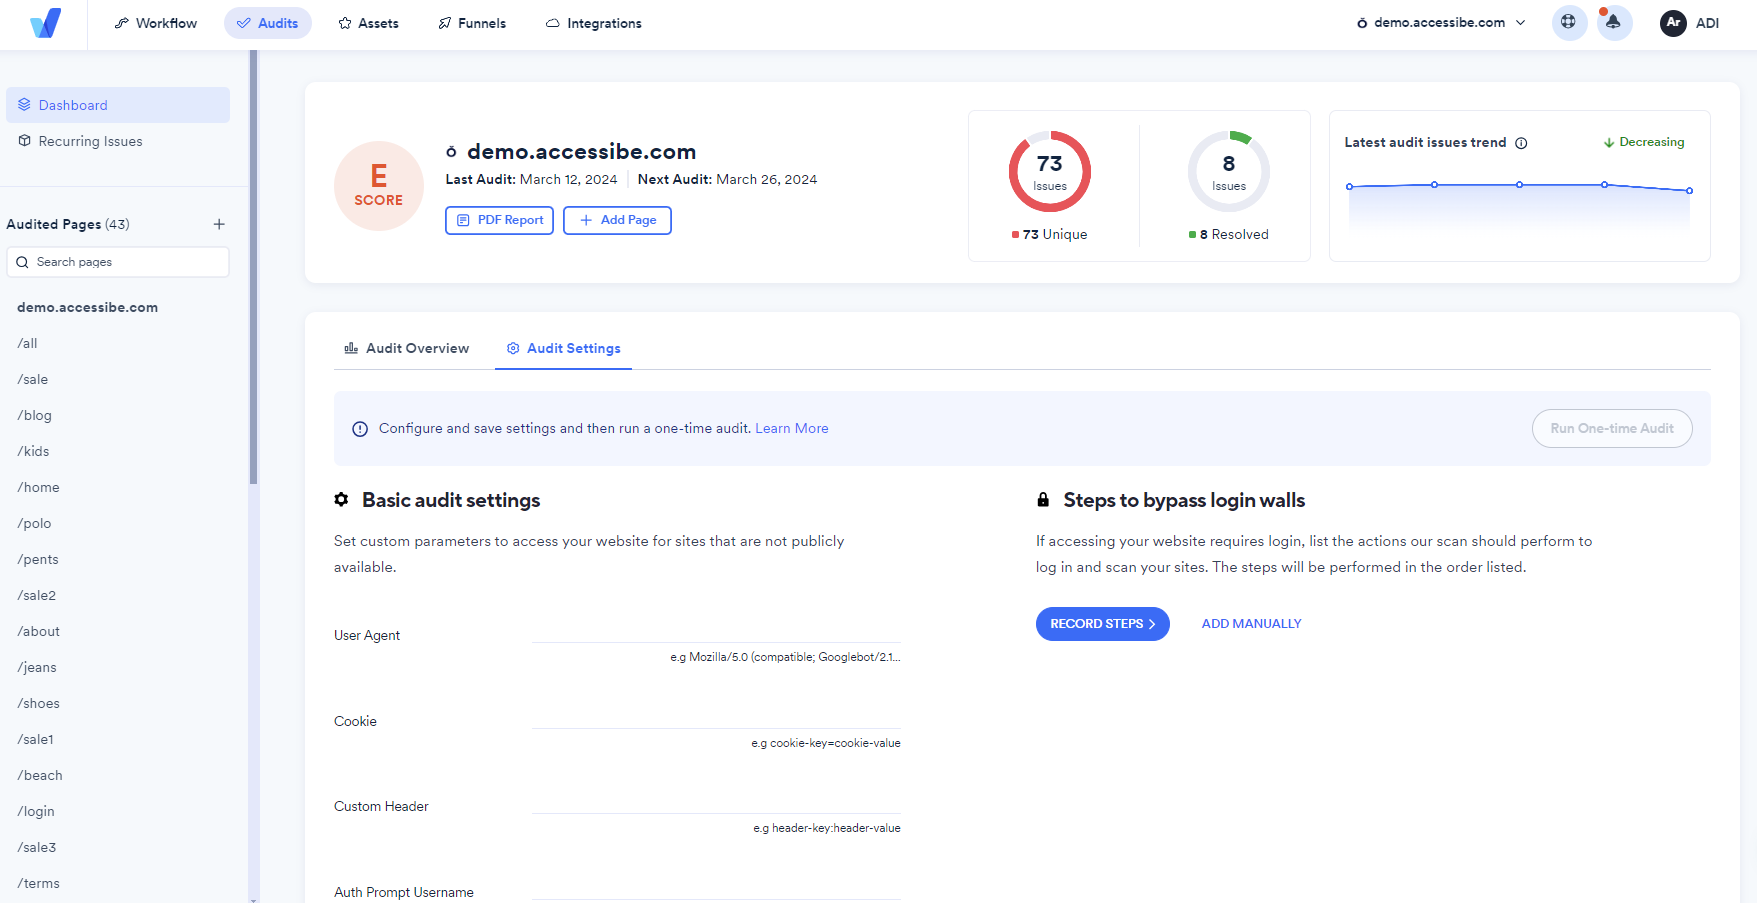Select the /home page
The height and width of the screenshot is (903, 1757).
pos(38,487)
